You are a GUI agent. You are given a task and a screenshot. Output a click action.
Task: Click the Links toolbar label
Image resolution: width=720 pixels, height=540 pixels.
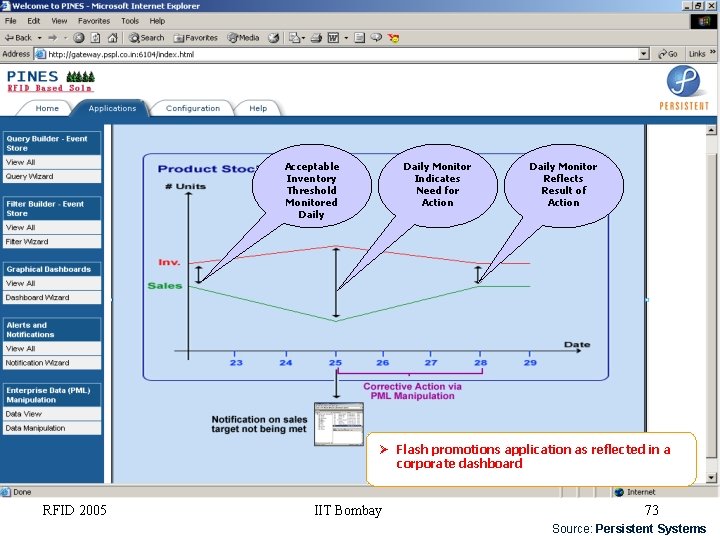tap(697, 54)
